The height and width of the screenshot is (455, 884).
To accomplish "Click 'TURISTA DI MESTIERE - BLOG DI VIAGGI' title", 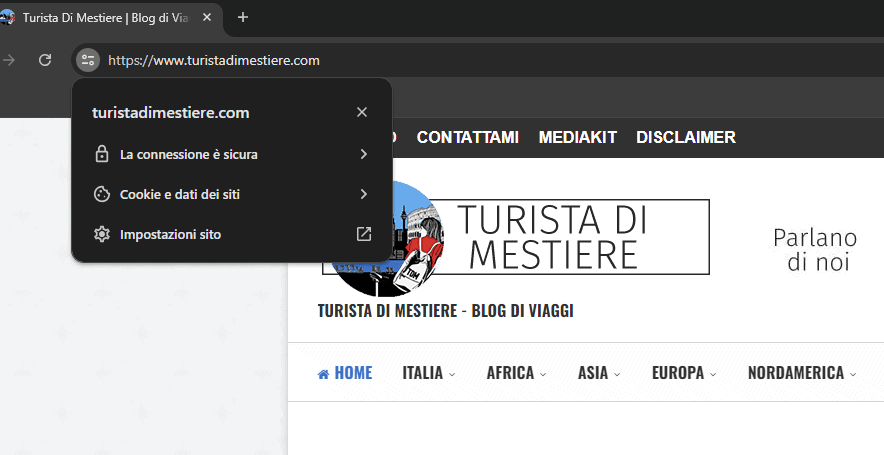I will (445, 311).
